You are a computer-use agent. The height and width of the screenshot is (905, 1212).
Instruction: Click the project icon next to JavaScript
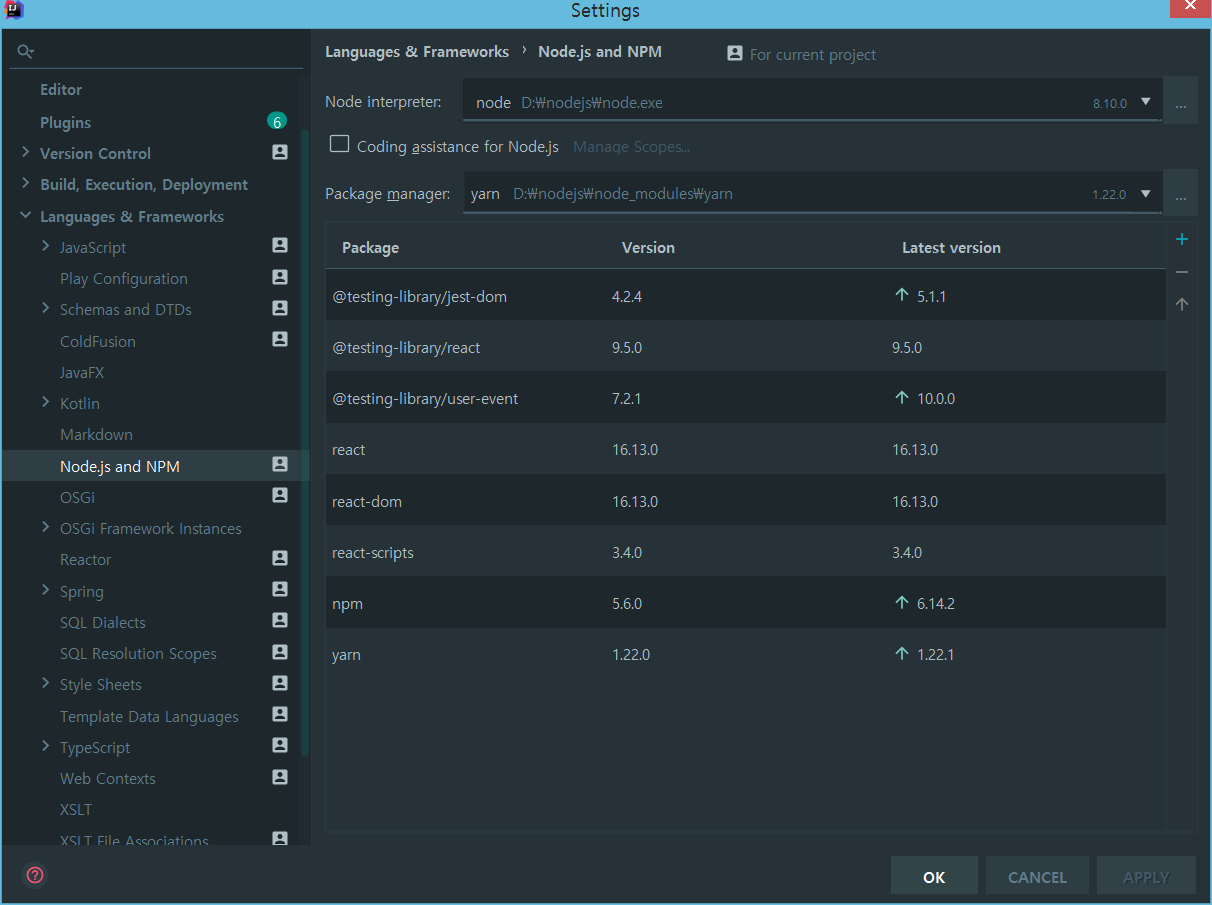coord(280,246)
